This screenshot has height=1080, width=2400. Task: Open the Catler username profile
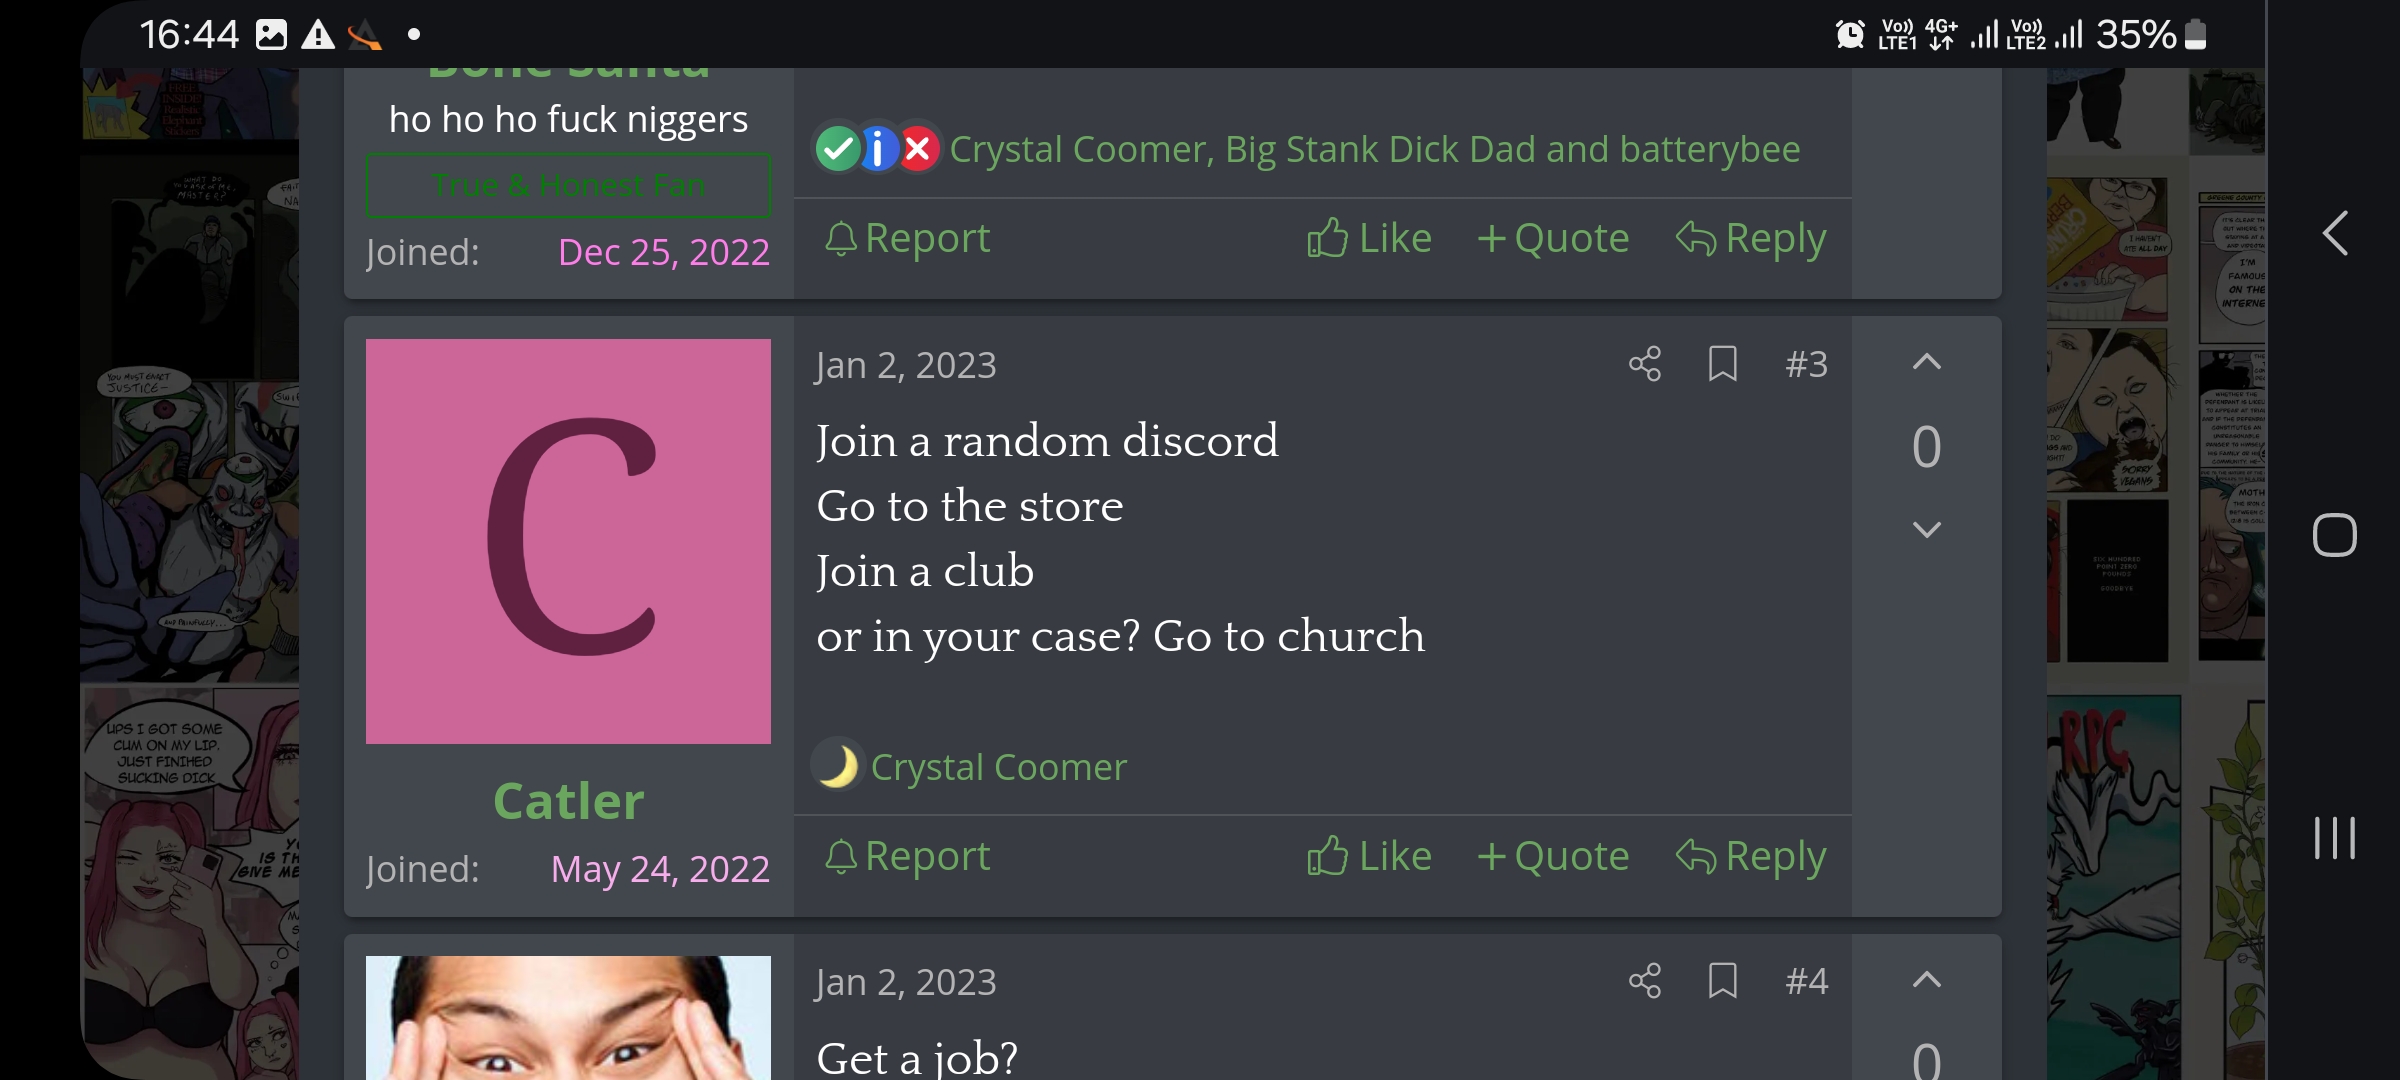(568, 801)
